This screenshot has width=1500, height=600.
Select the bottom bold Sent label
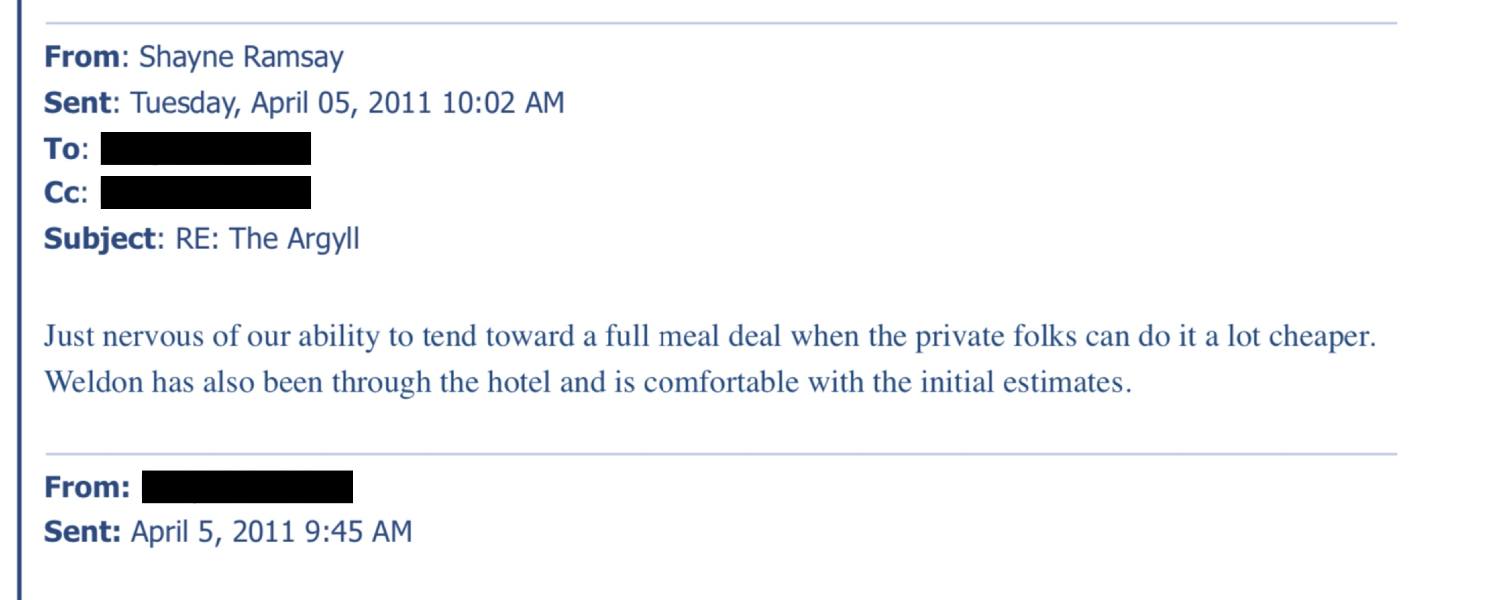click(x=82, y=532)
